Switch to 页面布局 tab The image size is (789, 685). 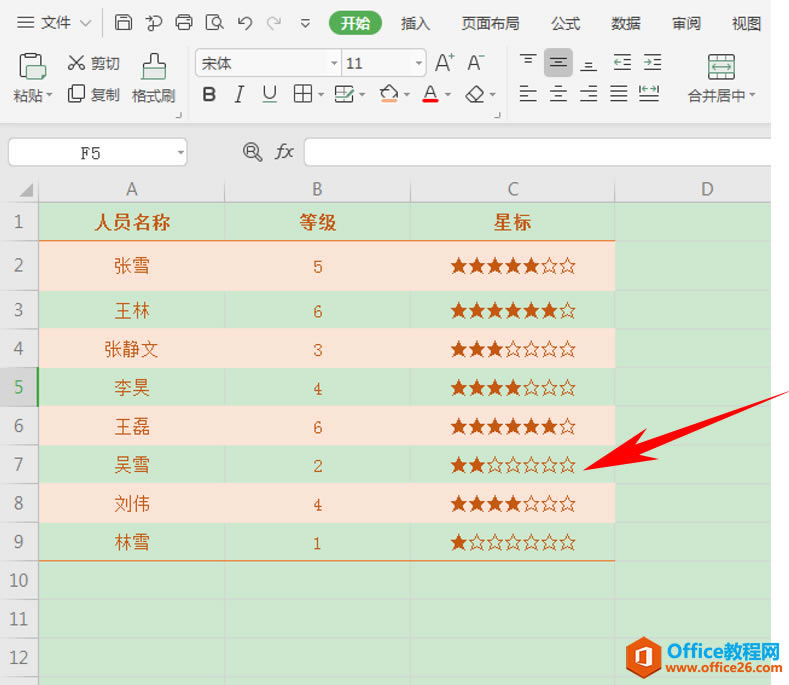coord(490,23)
